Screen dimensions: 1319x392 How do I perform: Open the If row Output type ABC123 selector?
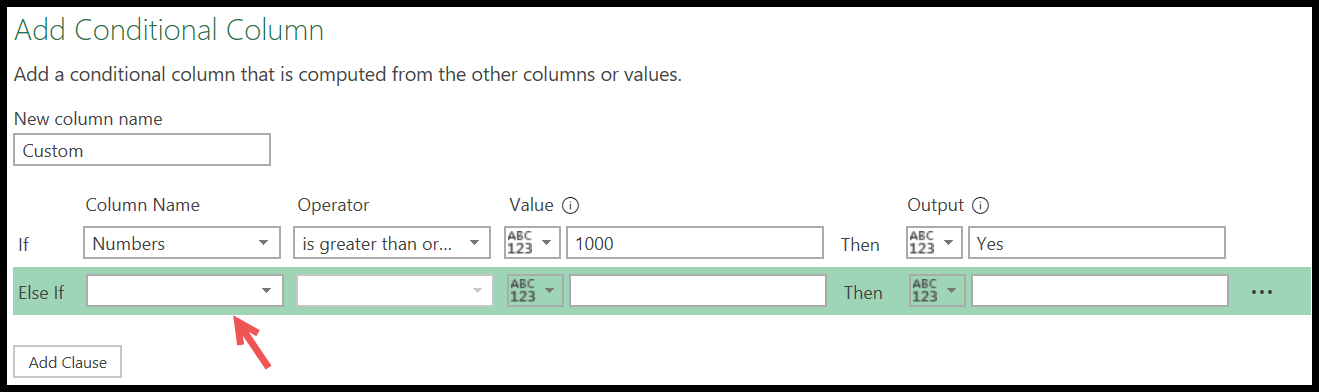(x=935, y=243)
